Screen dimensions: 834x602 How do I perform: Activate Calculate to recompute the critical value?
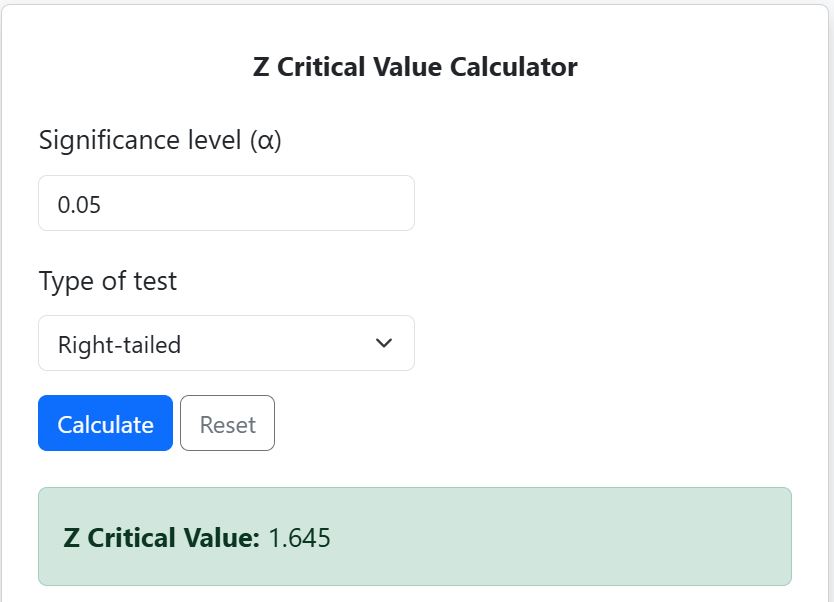point(105,423)
